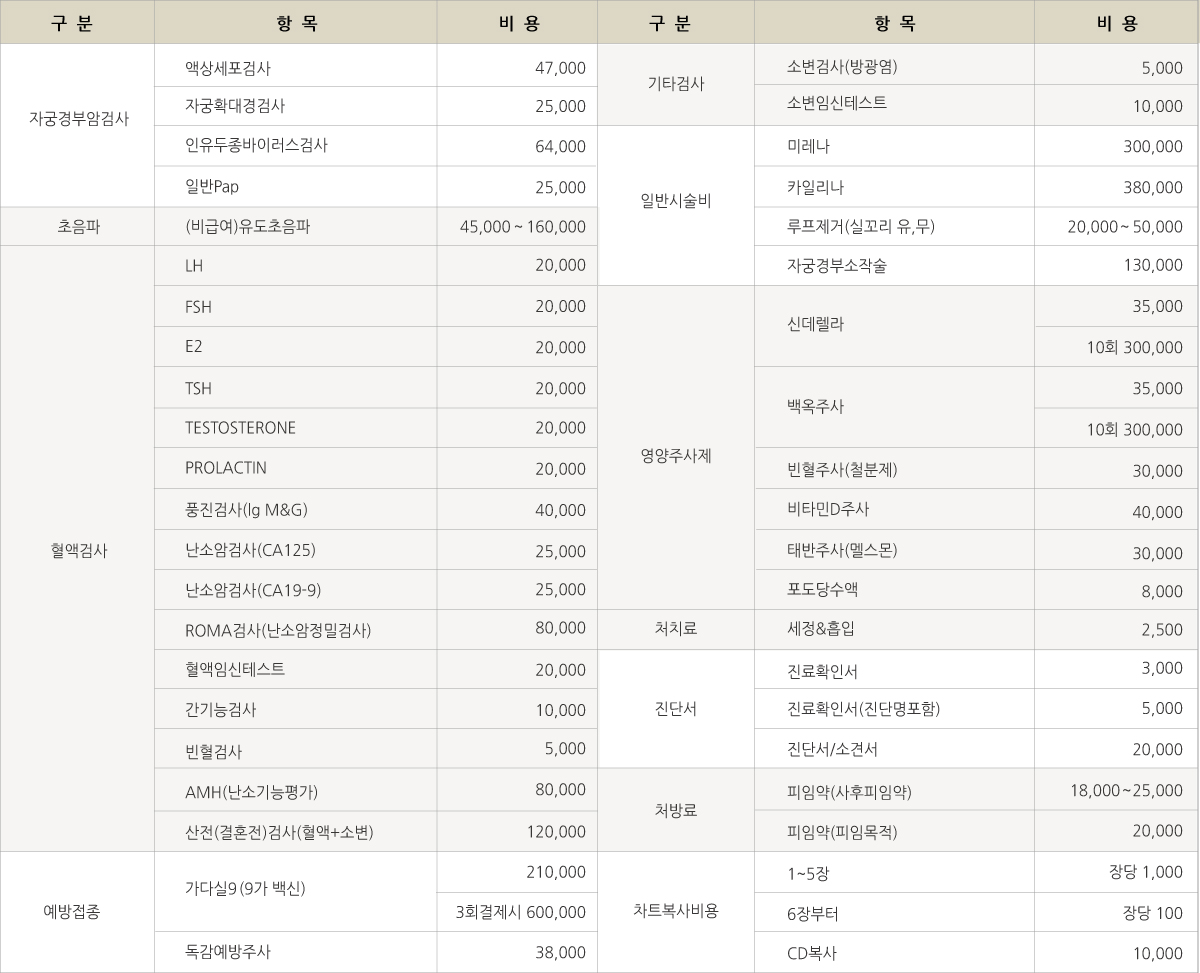Viewport: 1200px width, 973px height.
Task: Click the 비타민D주사 entry
Action: point(828,509)
